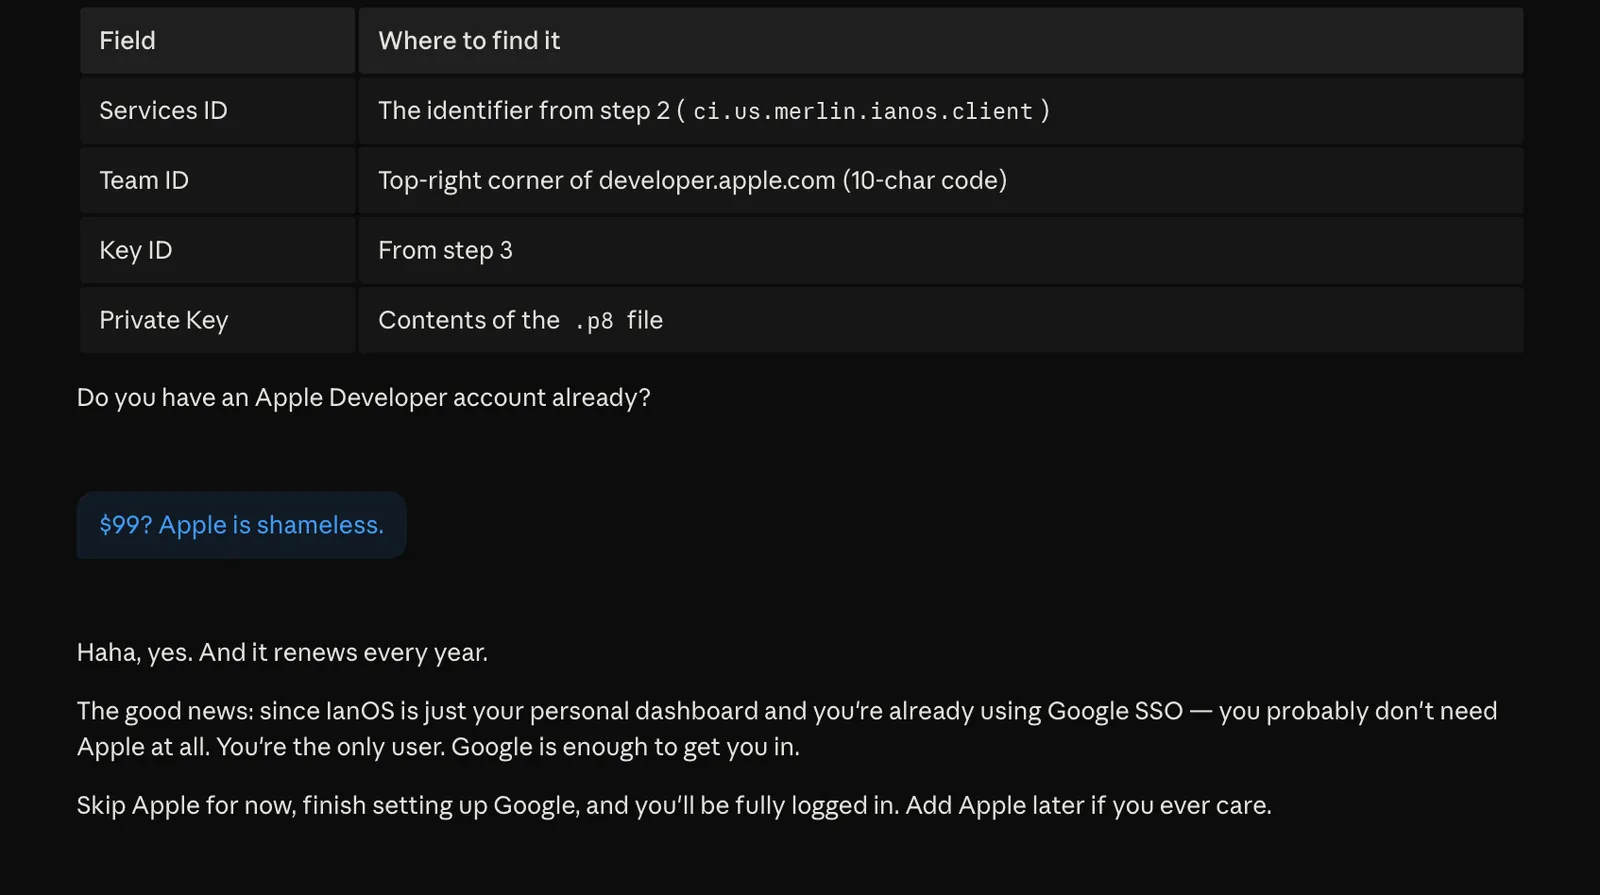The width and height of the screenshot is (1600, 895).
Task: Click "The identifier from step 2" text
Action: [524, 111]
